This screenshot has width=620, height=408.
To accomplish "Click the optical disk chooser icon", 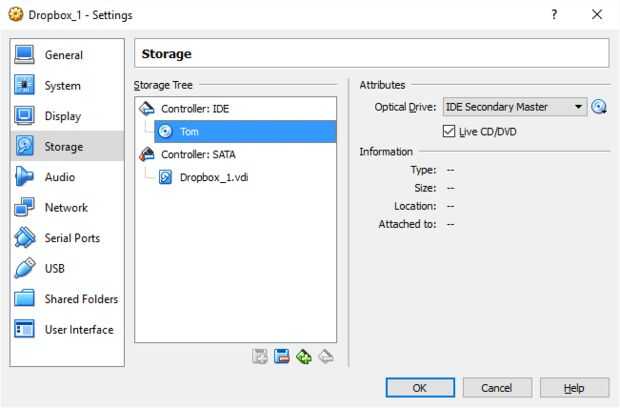I will tap(599, 107).
